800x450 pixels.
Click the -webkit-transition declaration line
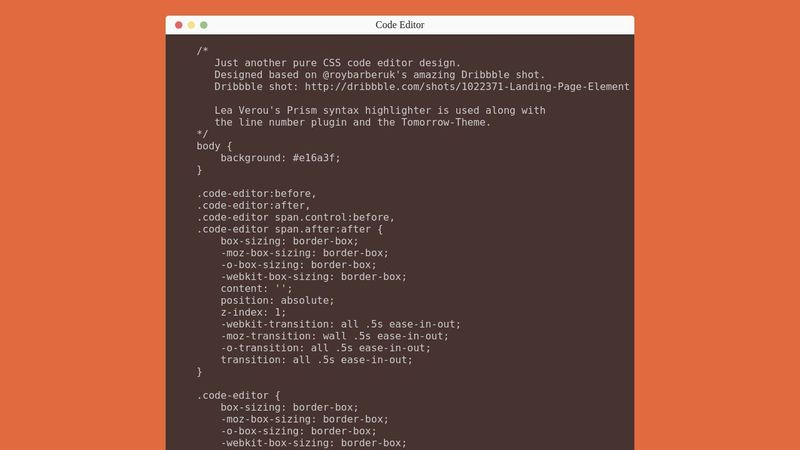tap(341, 324)
